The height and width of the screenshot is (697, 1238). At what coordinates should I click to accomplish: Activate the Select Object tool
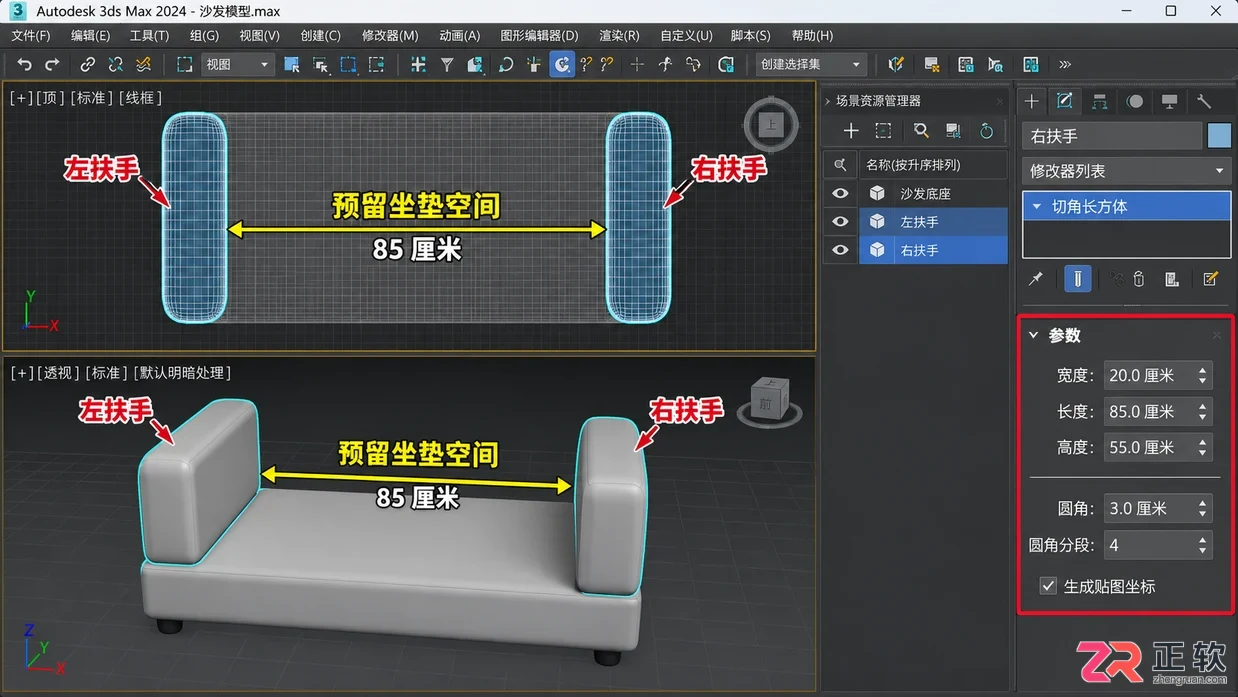click(x=292, y=64)
